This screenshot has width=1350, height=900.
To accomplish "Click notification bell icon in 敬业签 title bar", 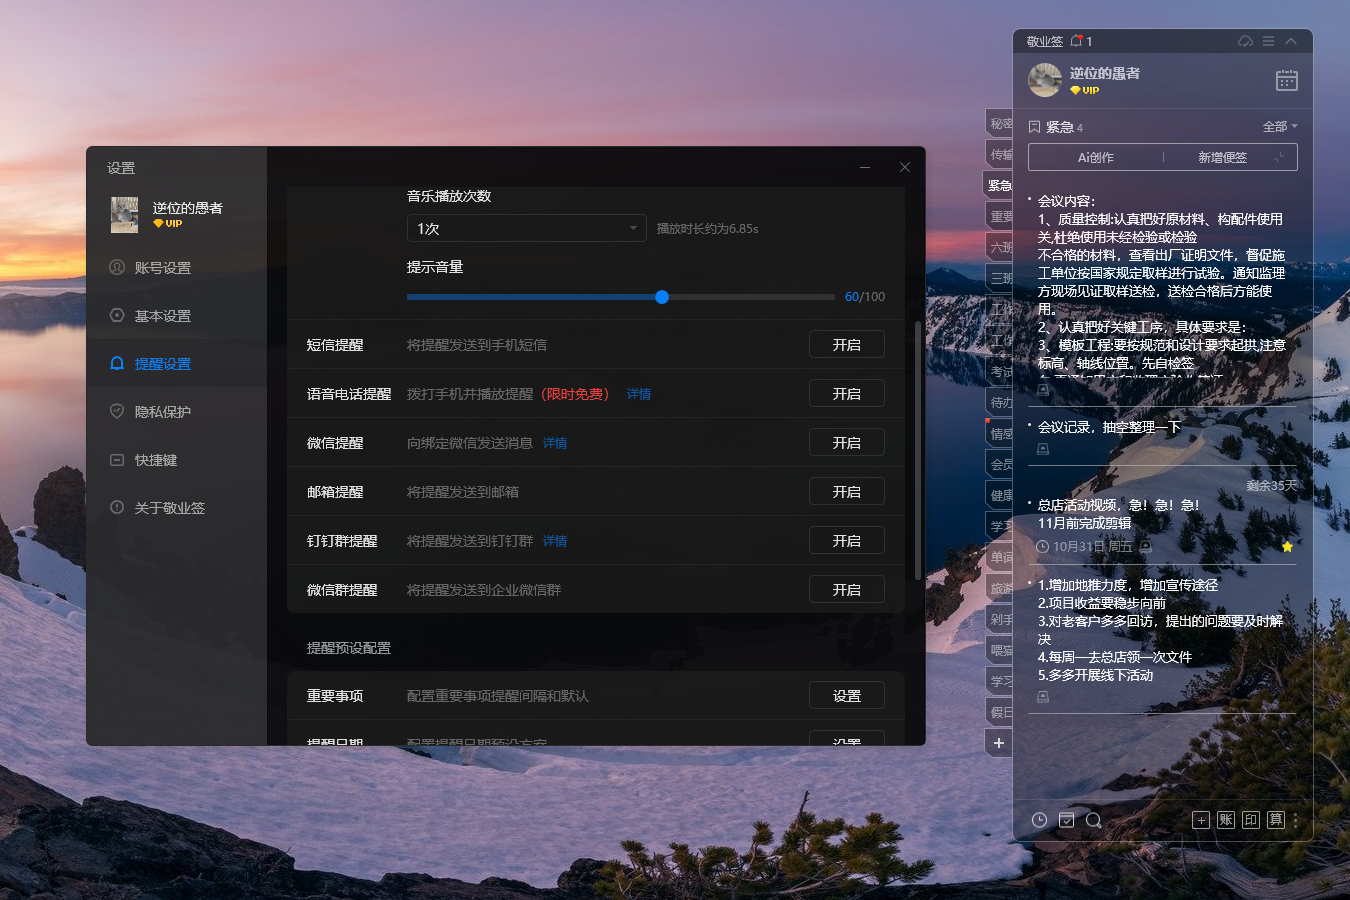I will [1077, 41].
